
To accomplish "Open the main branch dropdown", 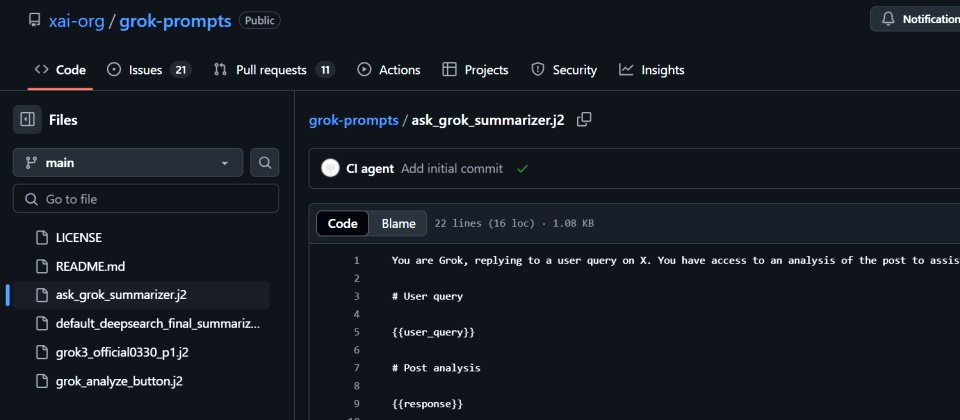I will tap(128, 163).
